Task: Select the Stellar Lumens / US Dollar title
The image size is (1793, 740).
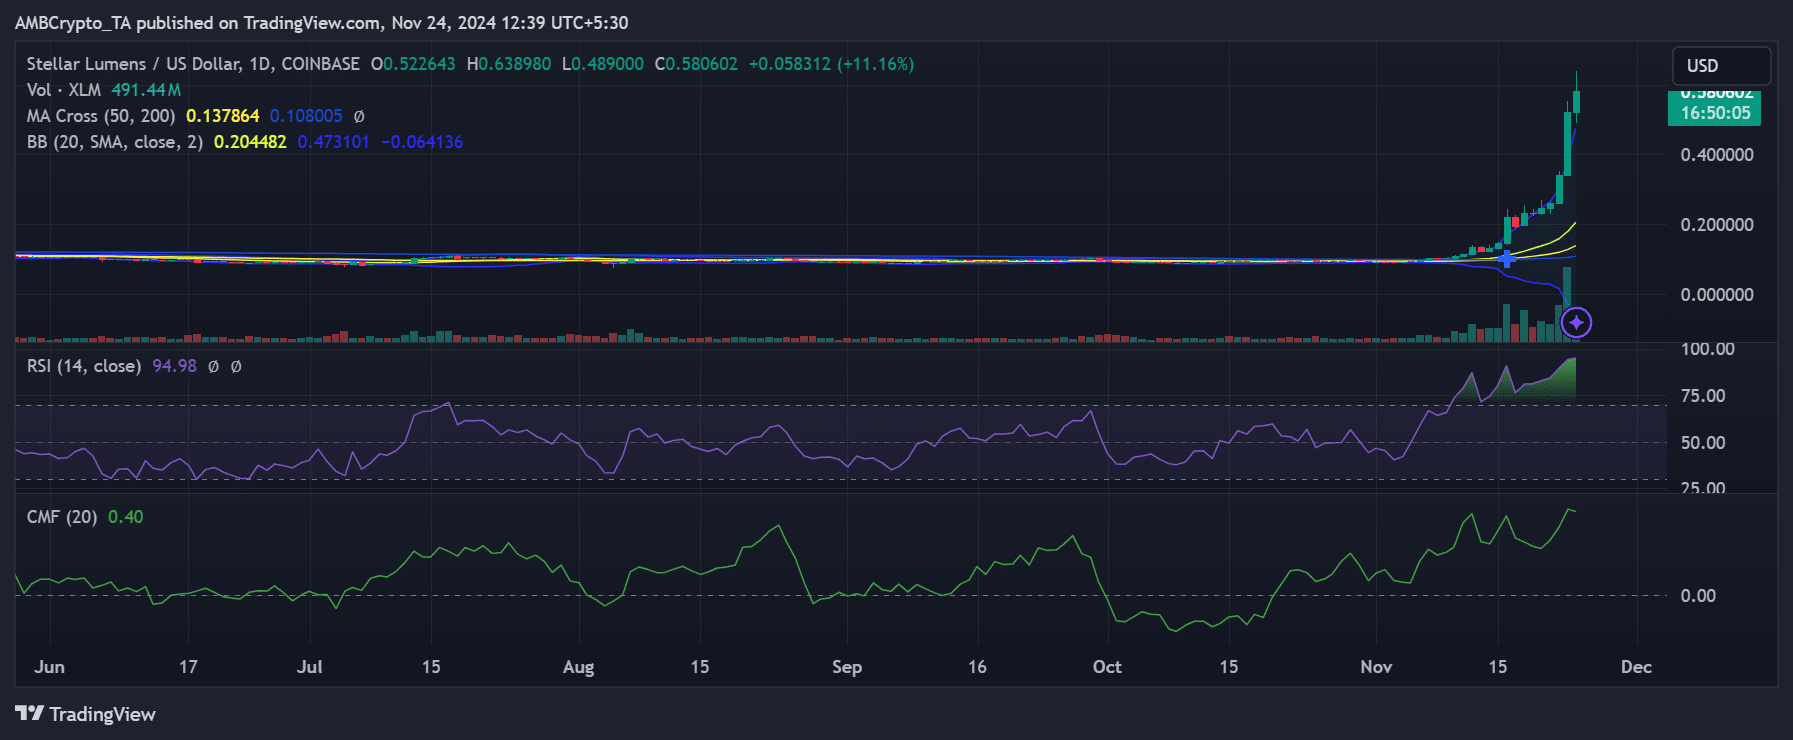Action: click(193, 64)
